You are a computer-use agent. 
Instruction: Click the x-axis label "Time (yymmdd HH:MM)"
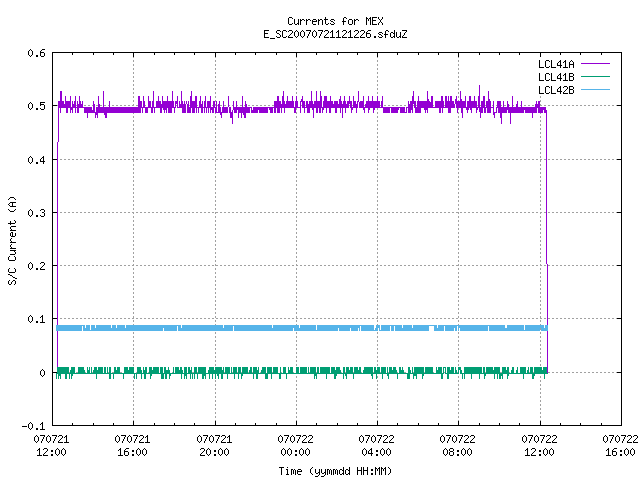pos(335,471)
